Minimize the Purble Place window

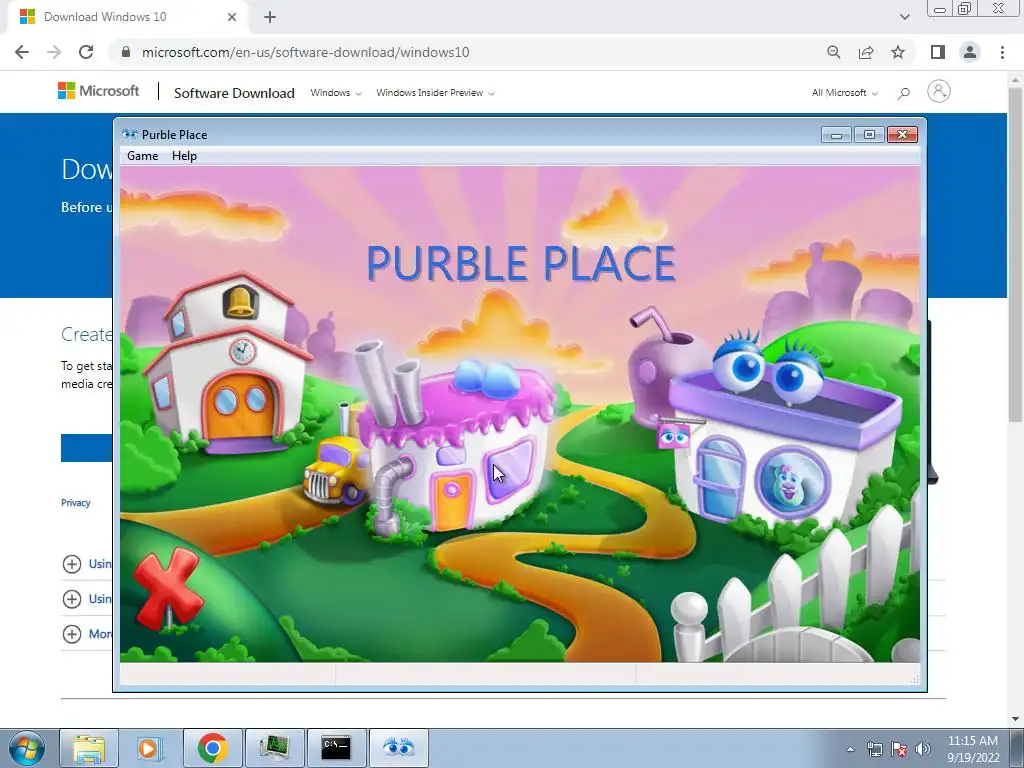pos(836,135)
